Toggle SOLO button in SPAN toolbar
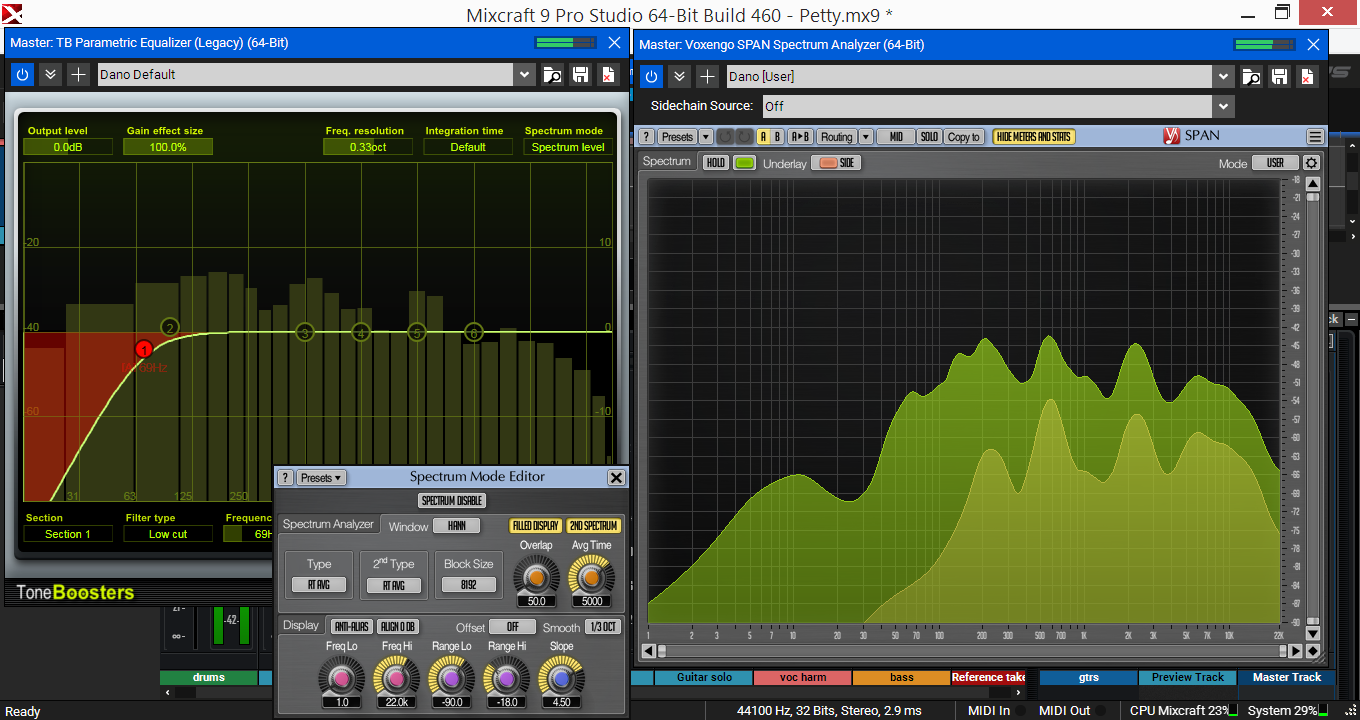Viewport: 1360px width, 720px height. (x=929, y=137)
